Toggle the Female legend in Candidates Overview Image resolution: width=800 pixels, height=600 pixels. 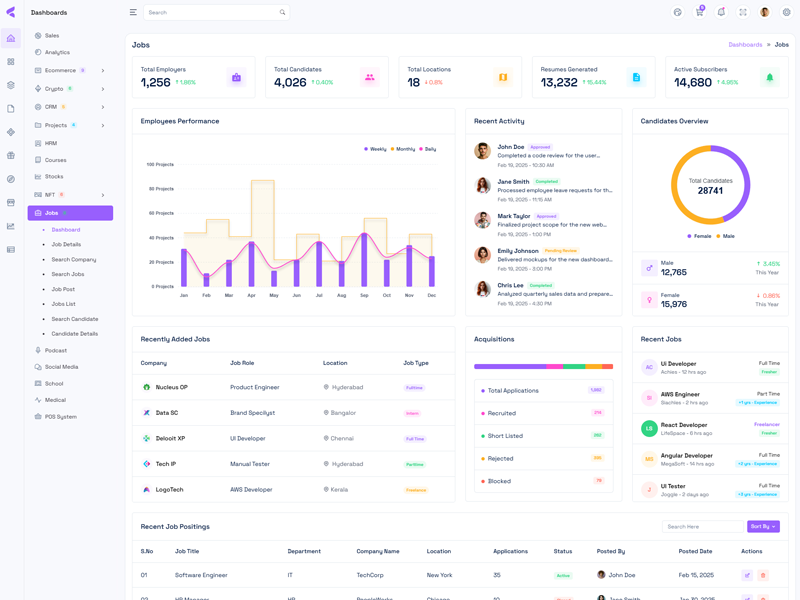pos(700,236)
